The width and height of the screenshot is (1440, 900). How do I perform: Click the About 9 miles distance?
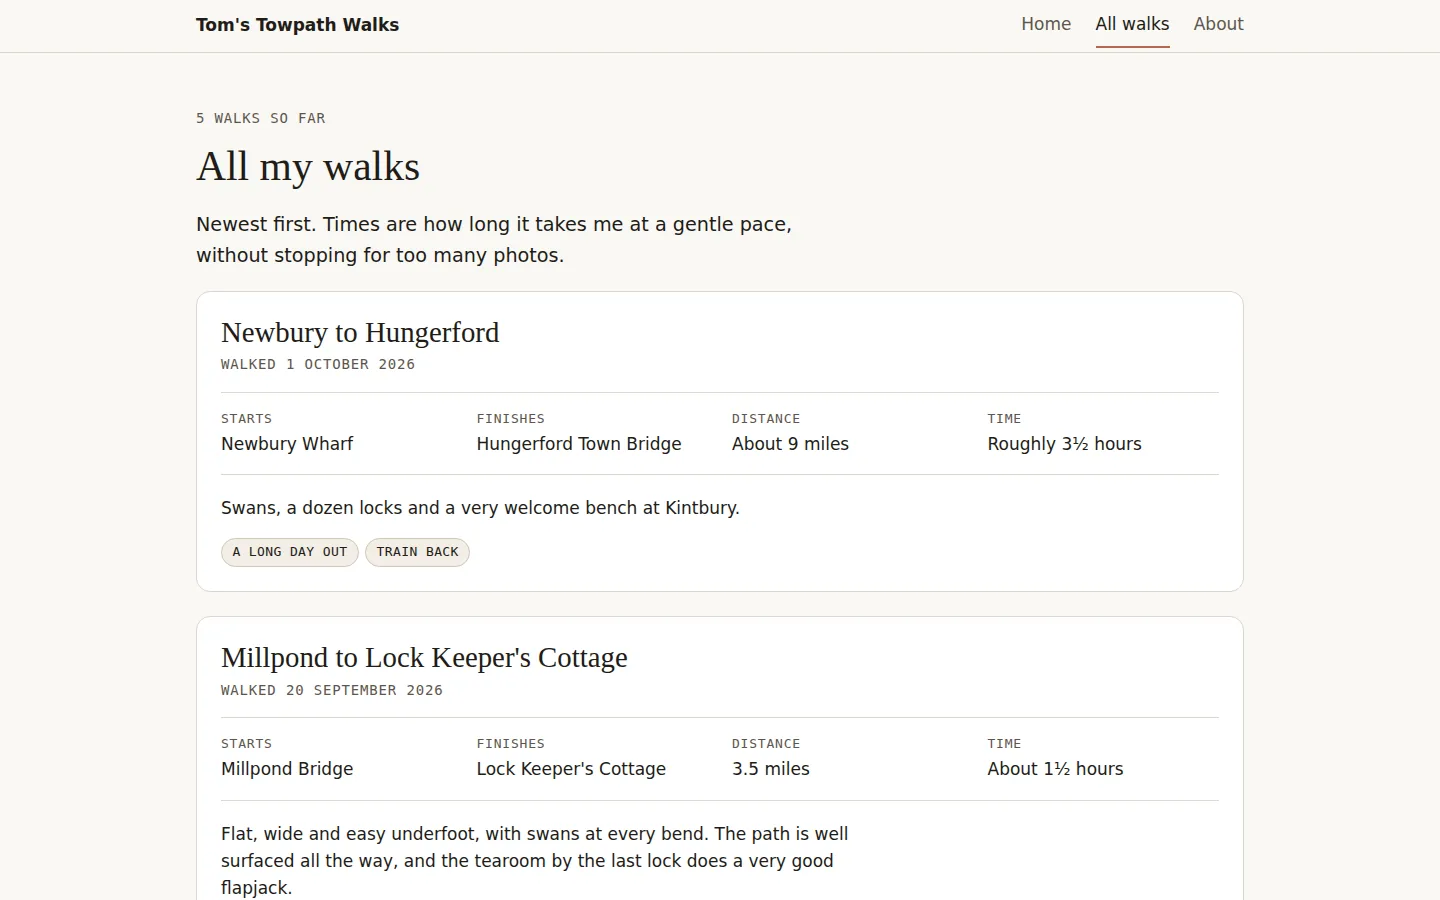click(x=790, y=444)
